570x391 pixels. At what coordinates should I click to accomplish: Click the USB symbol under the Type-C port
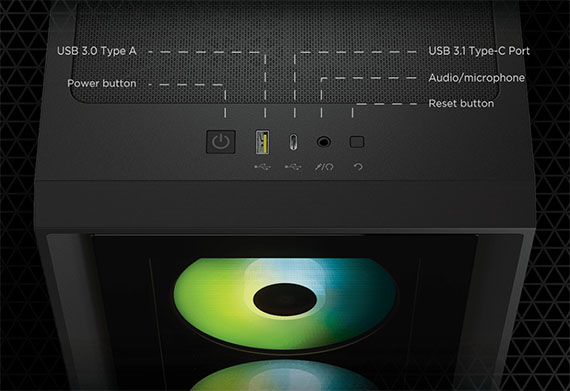coord(293,167)
